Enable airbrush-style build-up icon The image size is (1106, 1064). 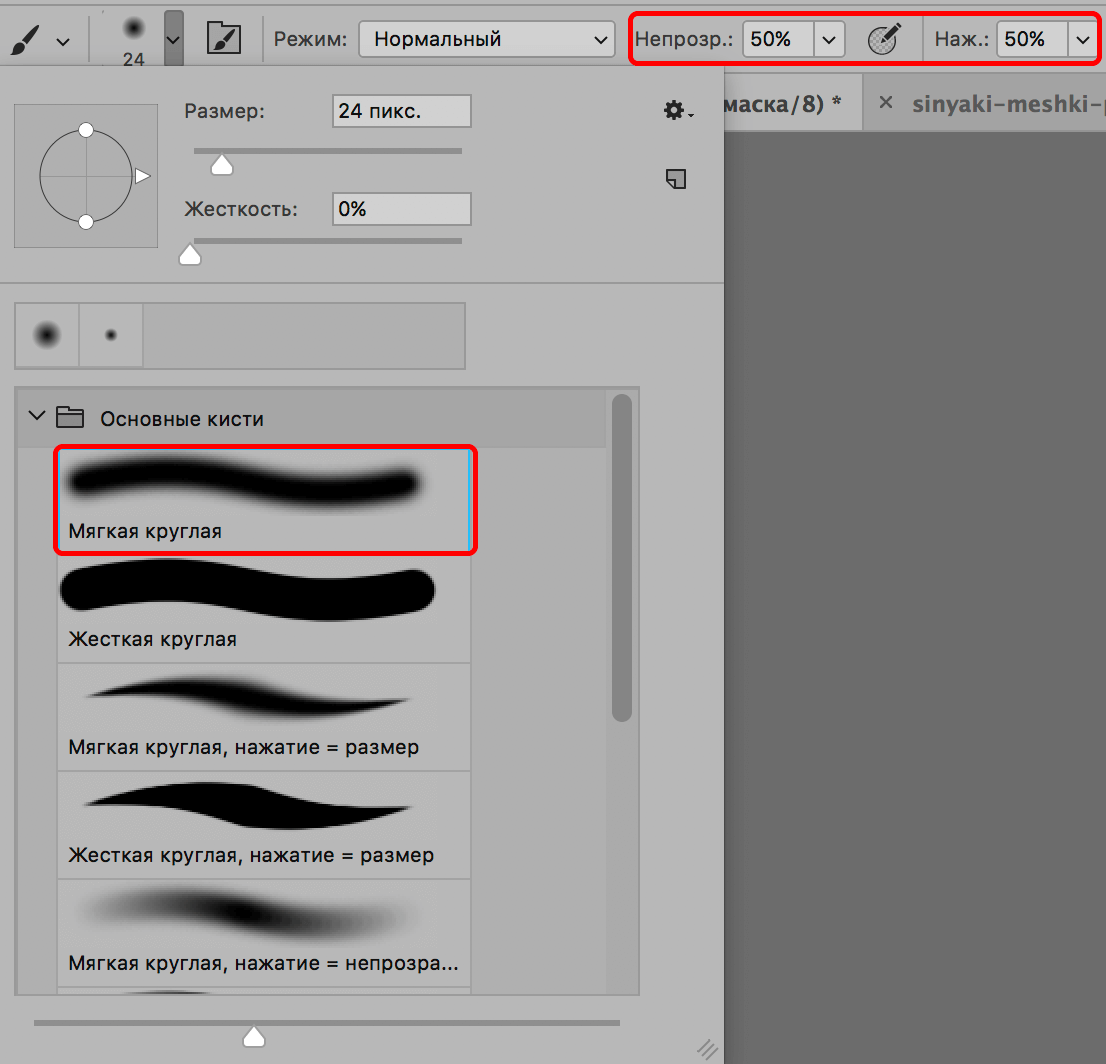883,40
